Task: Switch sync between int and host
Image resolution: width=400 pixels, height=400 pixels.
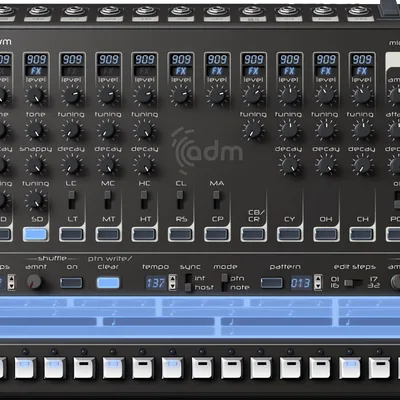Action: pyautogui.click(x=189, y=282)
